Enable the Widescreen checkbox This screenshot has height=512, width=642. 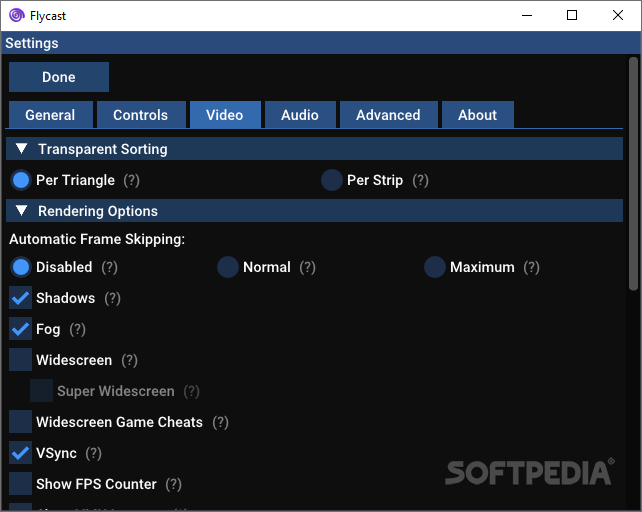pos(20,360)
